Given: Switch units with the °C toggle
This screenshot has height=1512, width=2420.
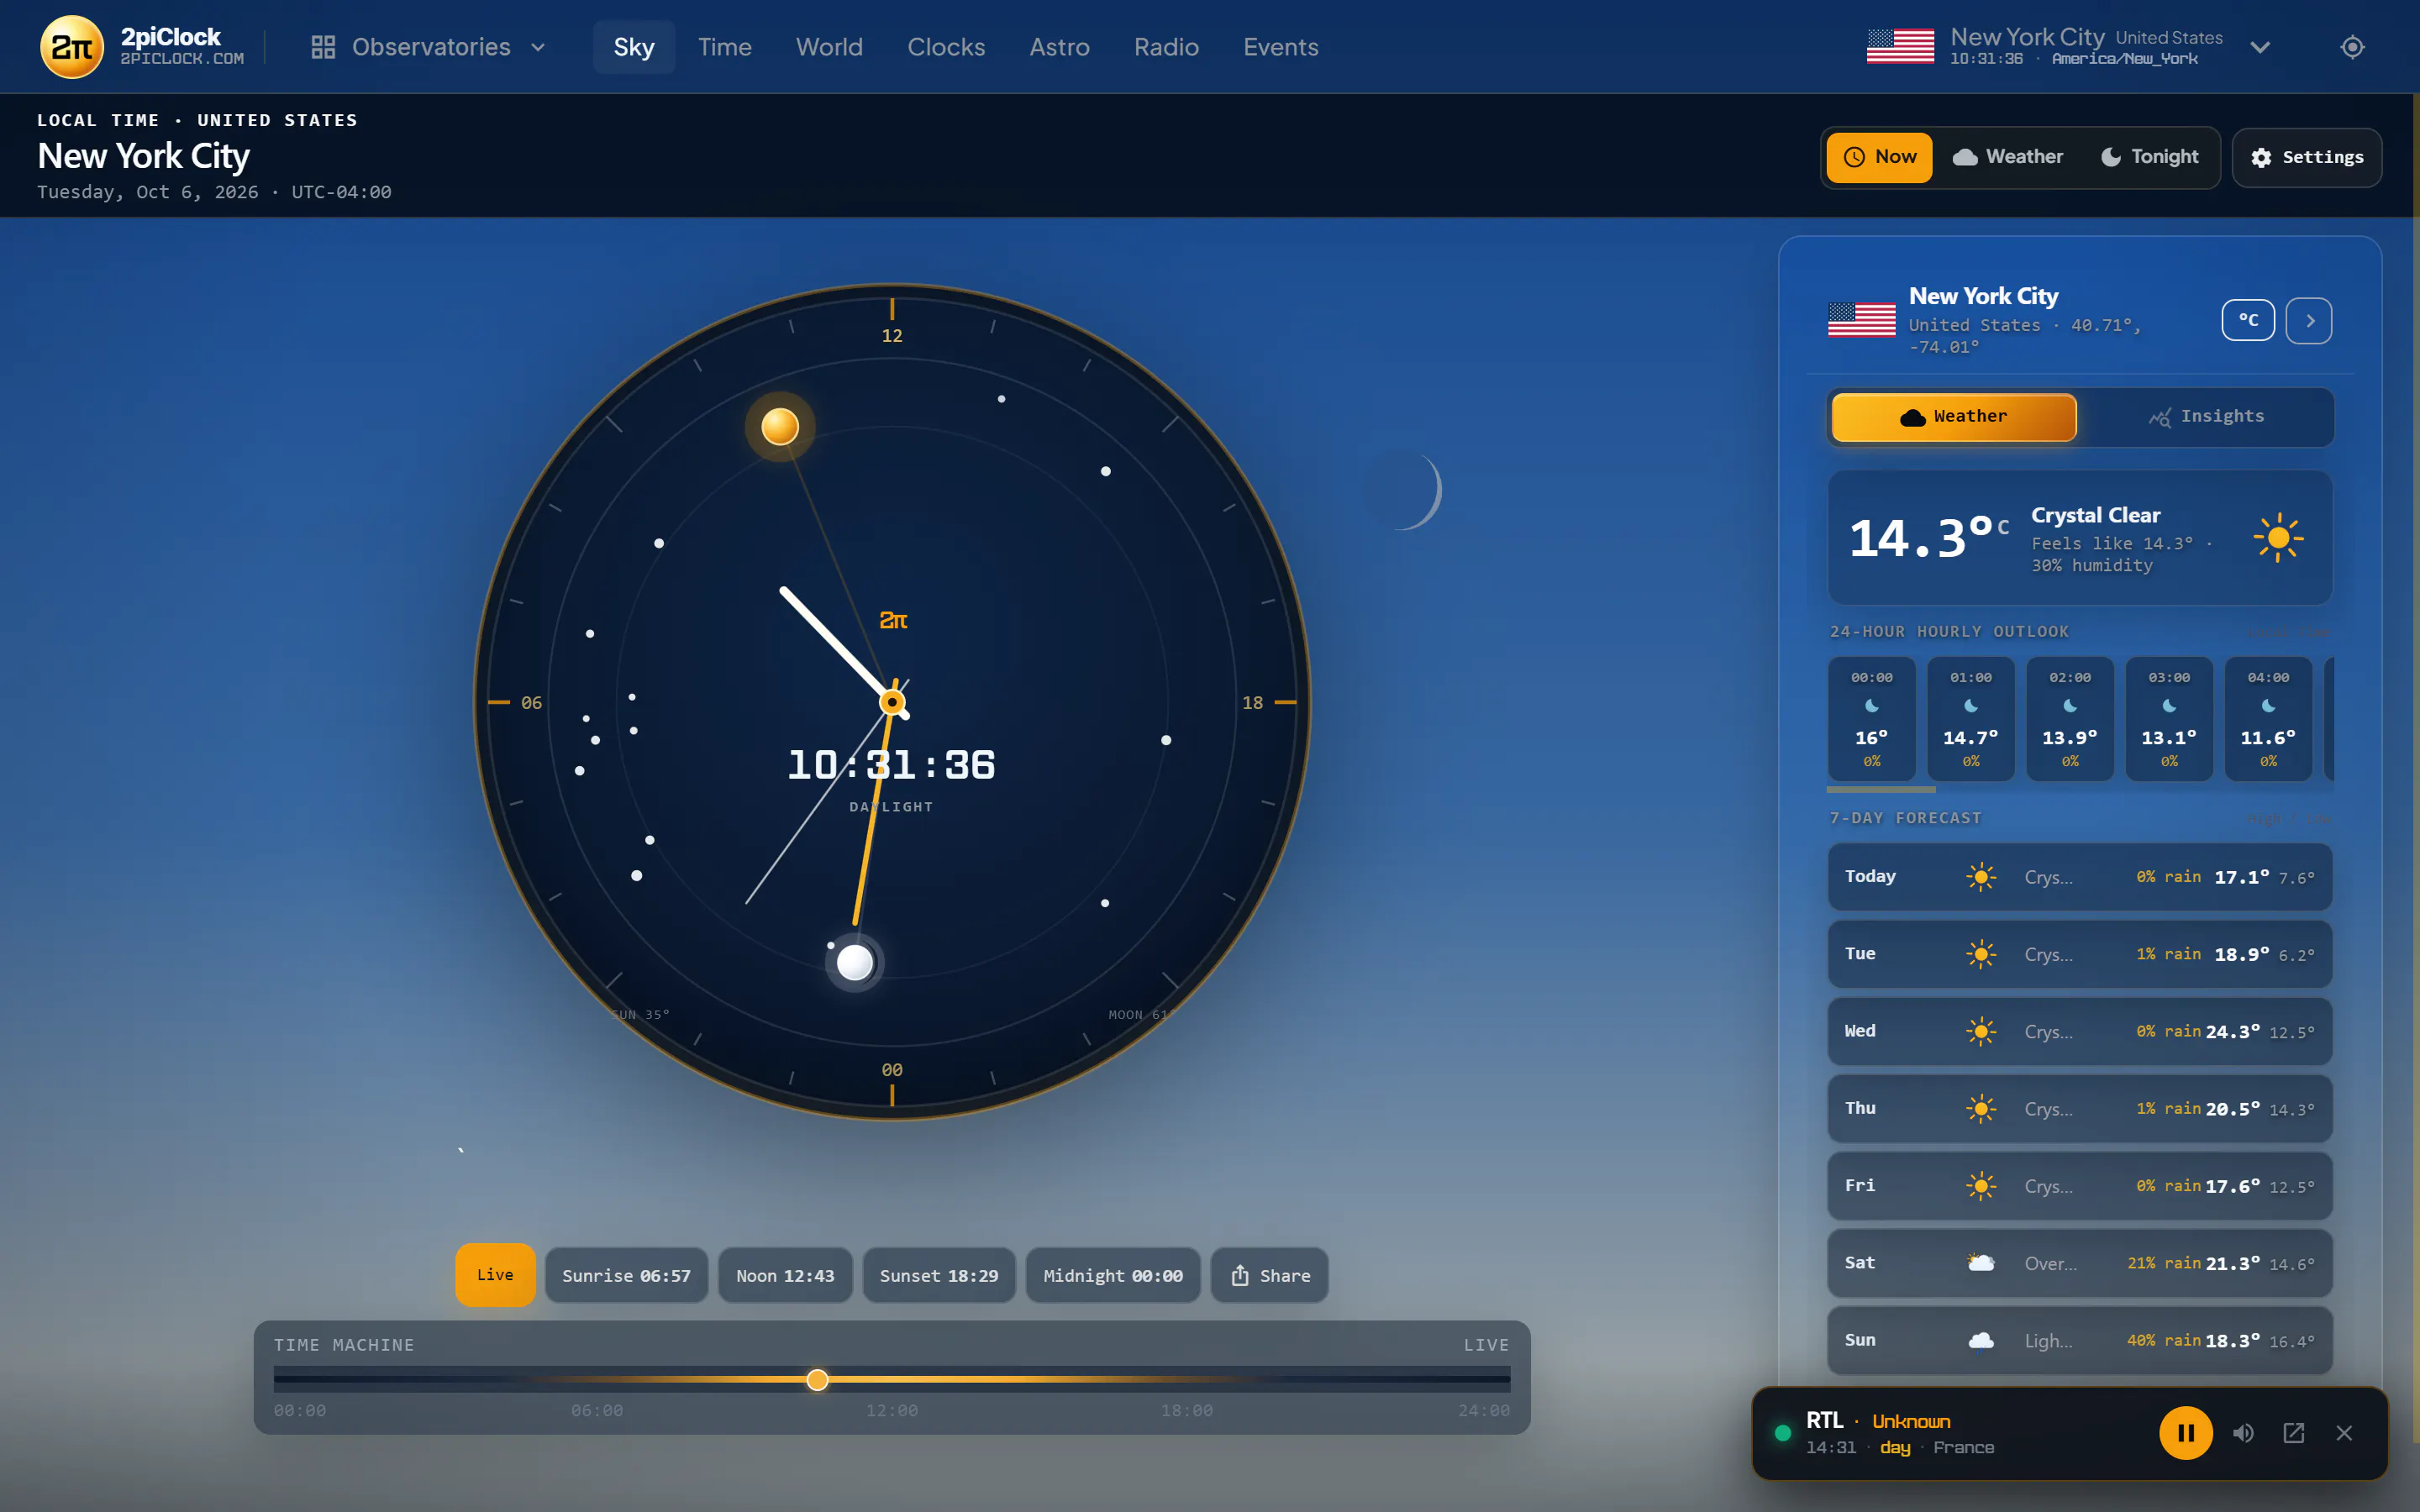Looking at the screenshot, I should click(x=2248, y=320).
